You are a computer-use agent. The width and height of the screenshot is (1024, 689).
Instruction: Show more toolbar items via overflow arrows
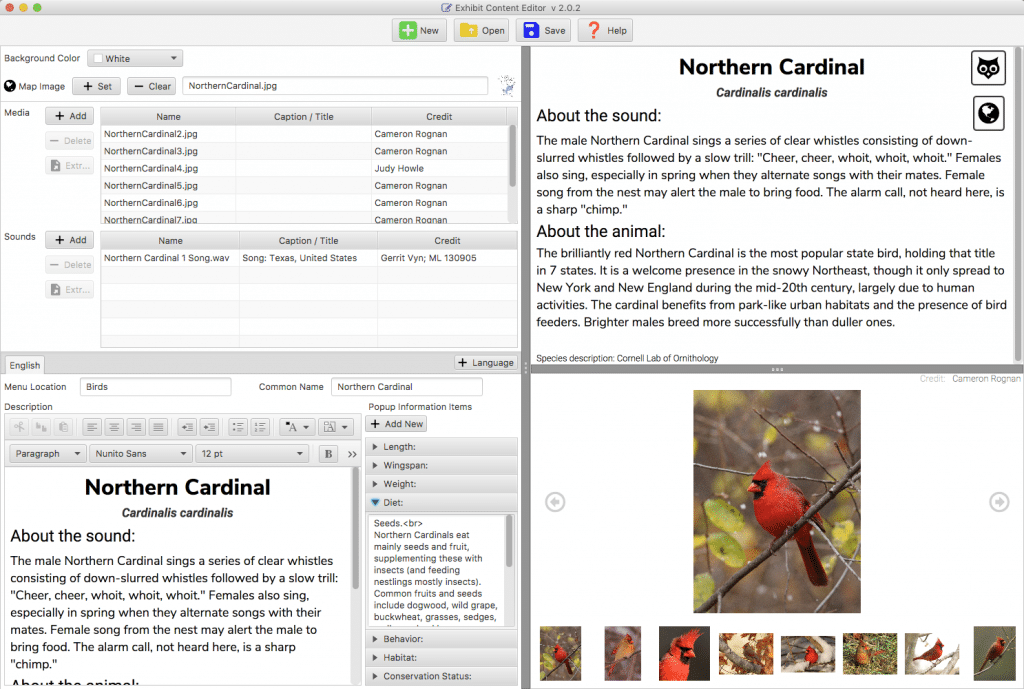pos(352,454)
